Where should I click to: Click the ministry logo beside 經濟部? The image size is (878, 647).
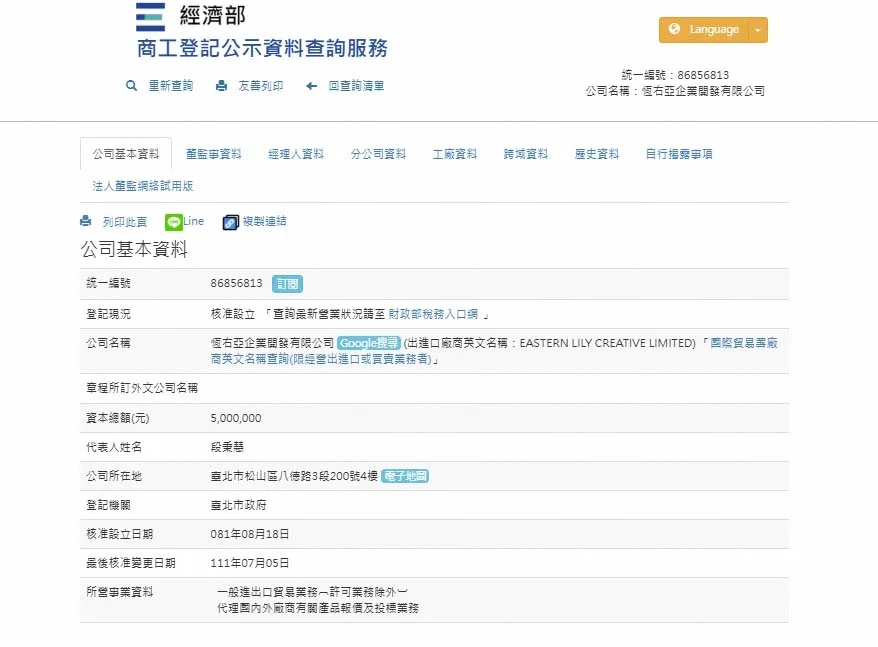(x=151, y=17)
